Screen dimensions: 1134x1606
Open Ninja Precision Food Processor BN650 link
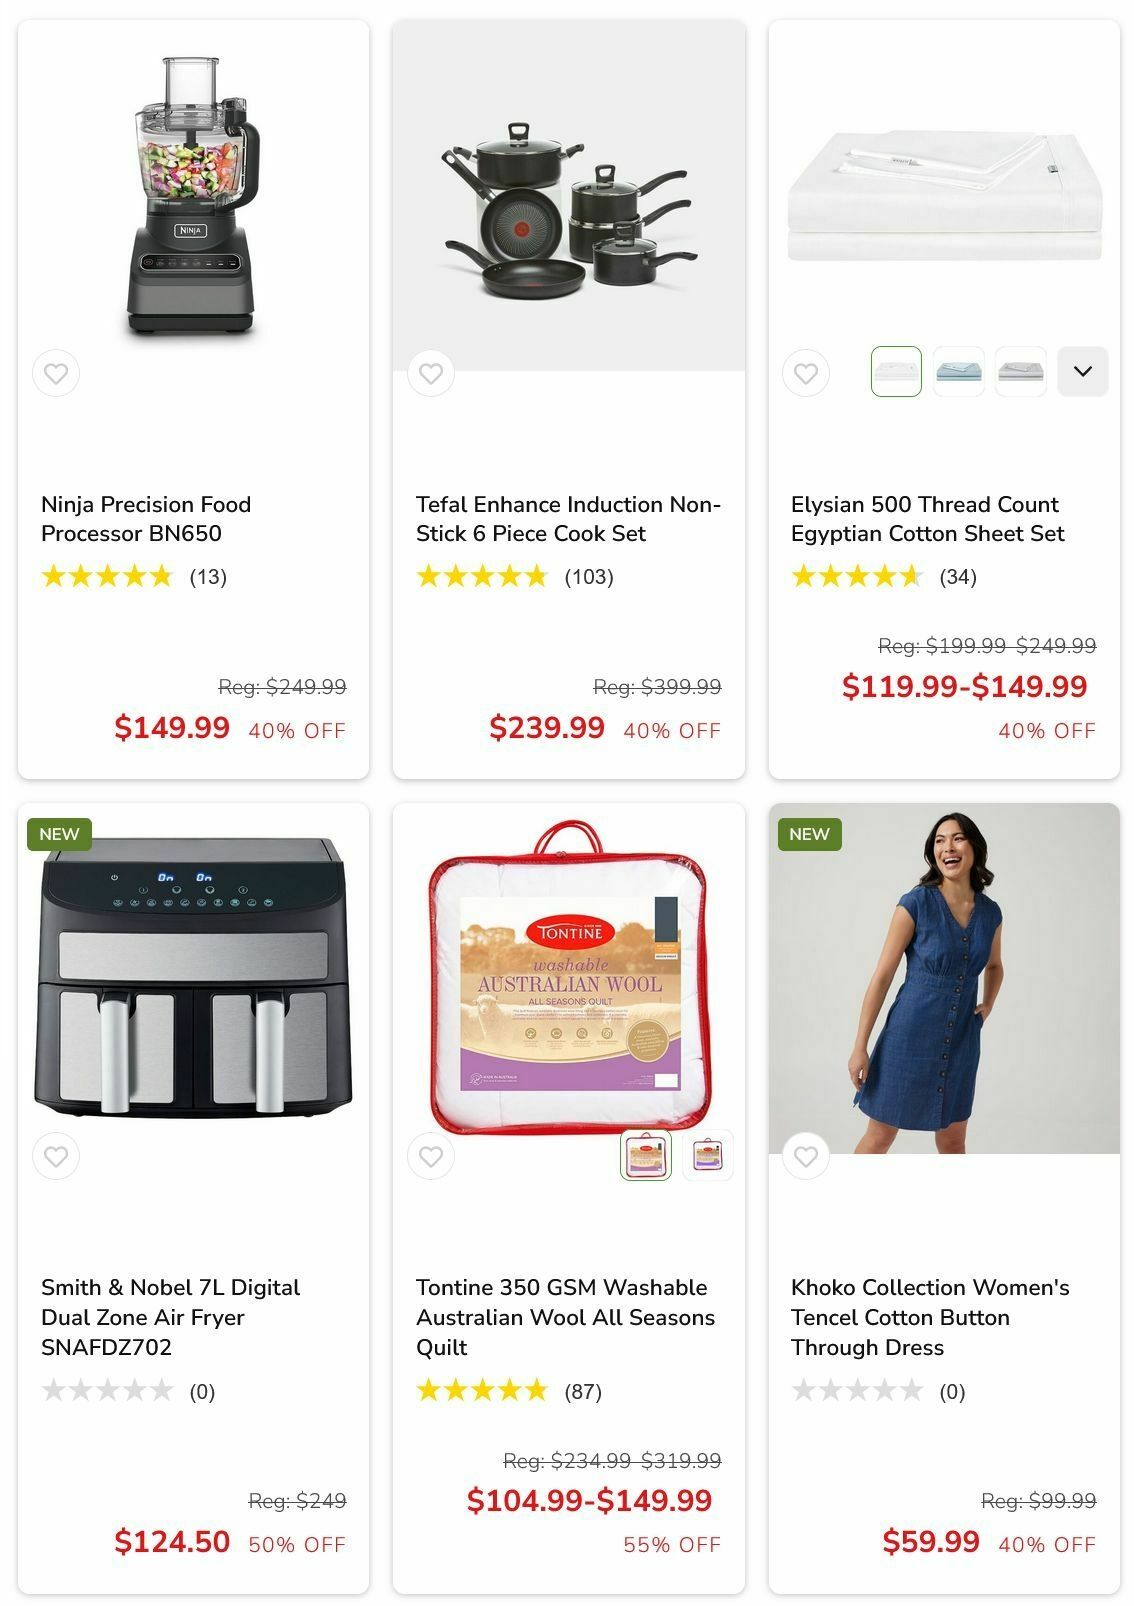[x=146, y=519]
